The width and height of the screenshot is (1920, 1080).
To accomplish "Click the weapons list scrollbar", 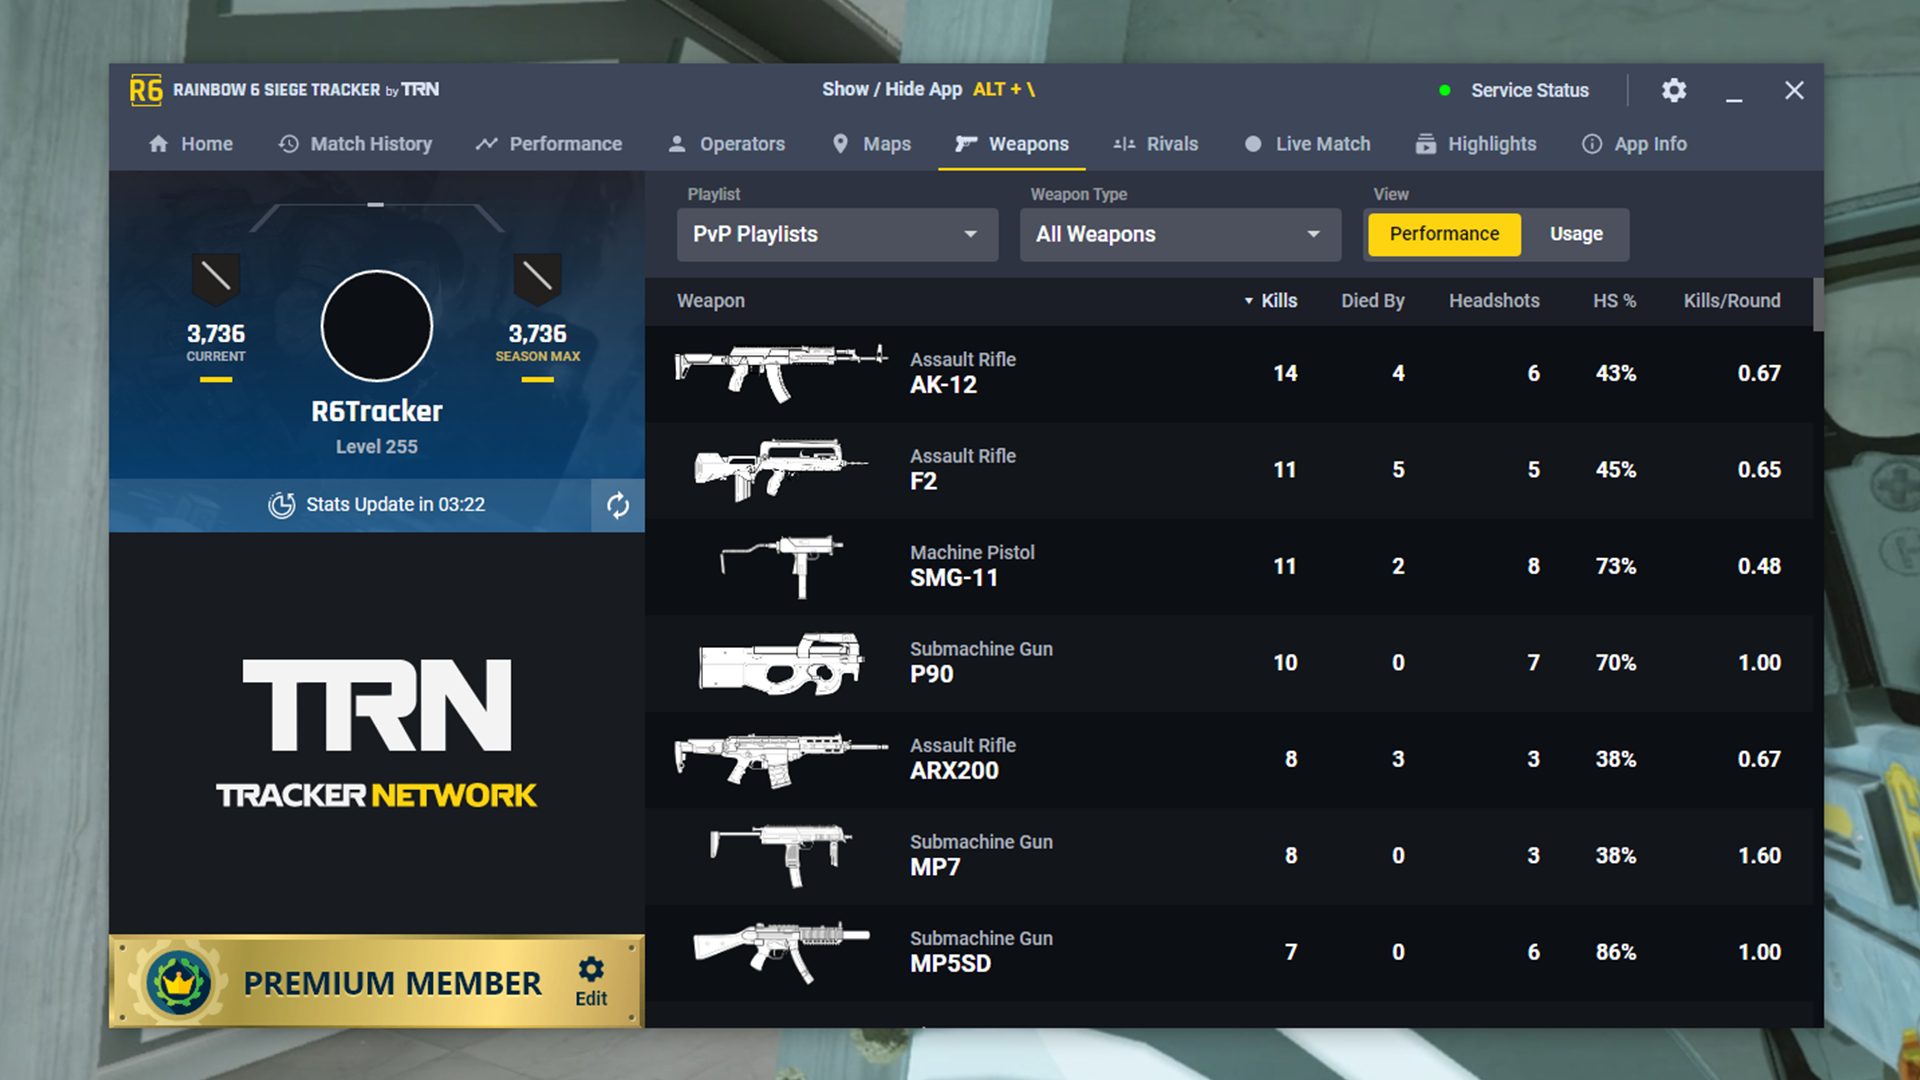I will pyautogui.click(x=1818, y=304).
